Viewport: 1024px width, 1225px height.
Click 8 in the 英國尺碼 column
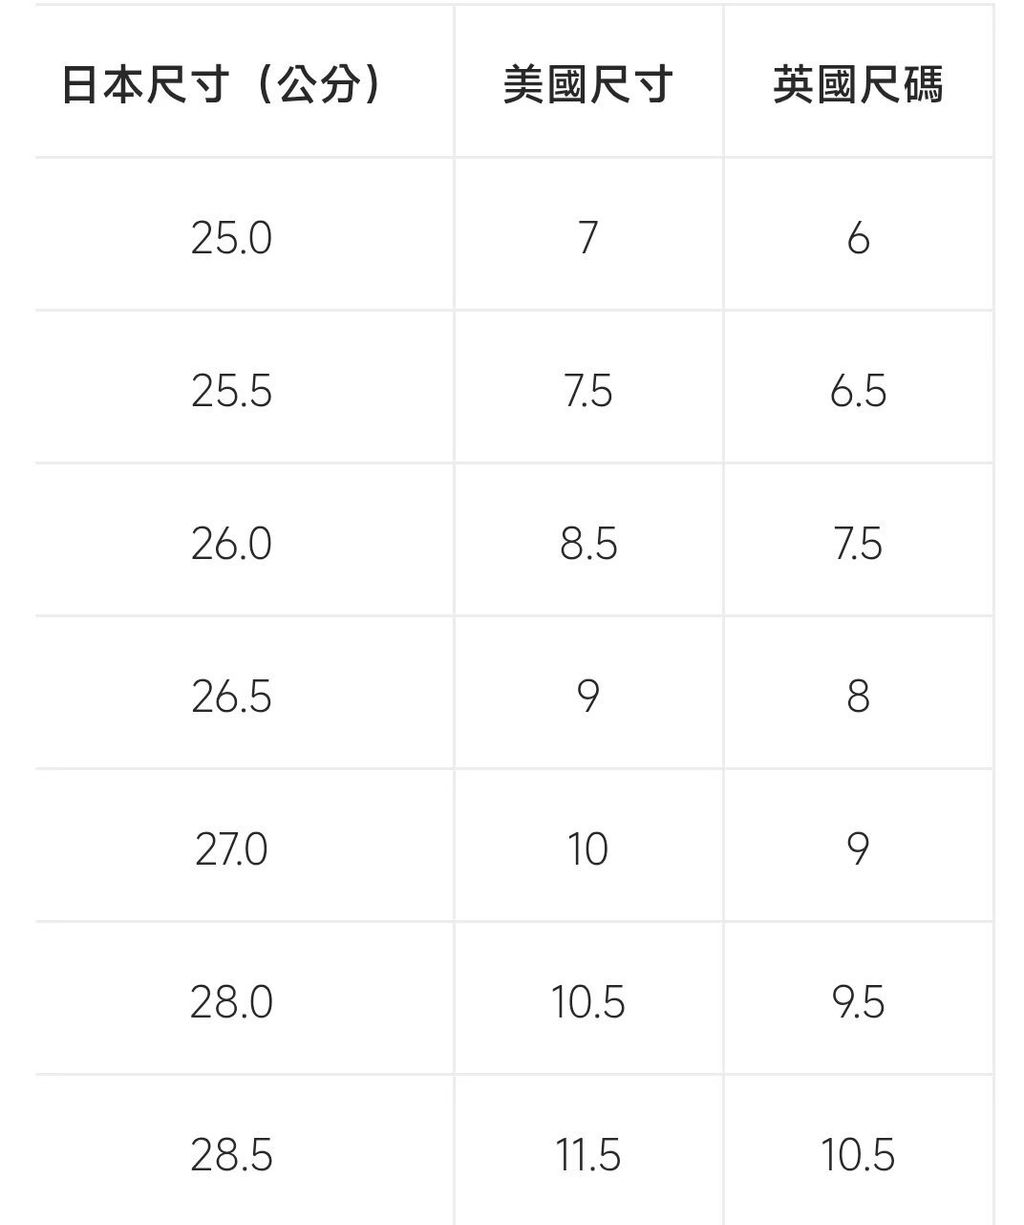point(858,696)
